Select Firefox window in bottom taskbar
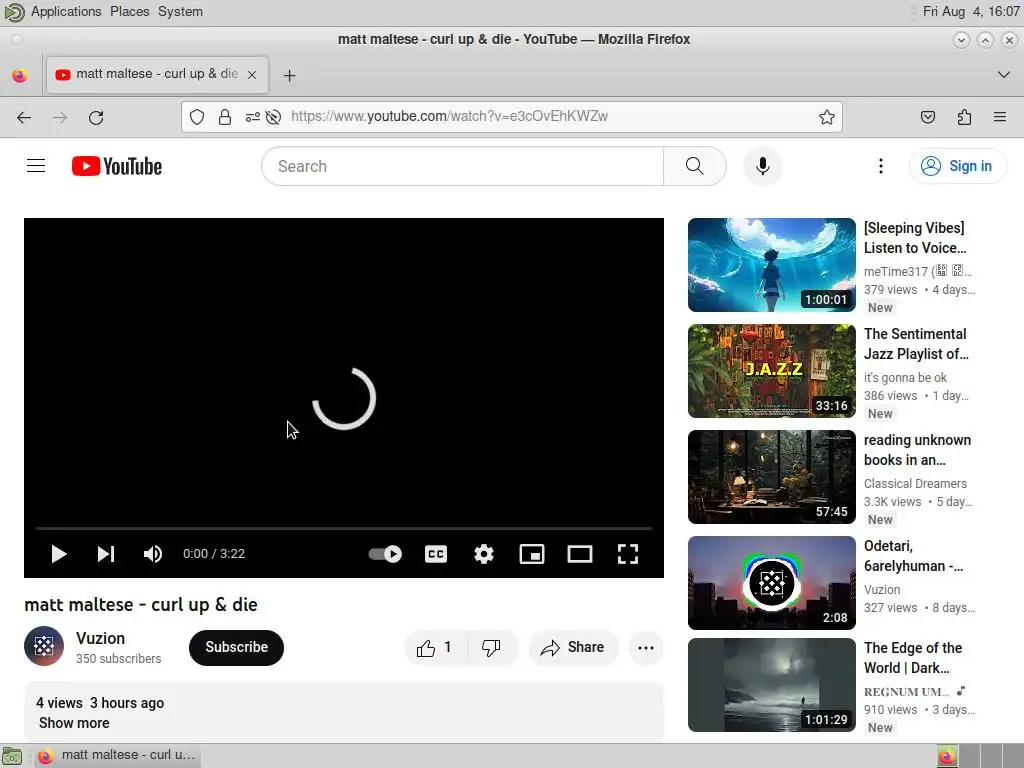Image resolution: width=1024 pixels, height=768 pixels. pos(116,755)
